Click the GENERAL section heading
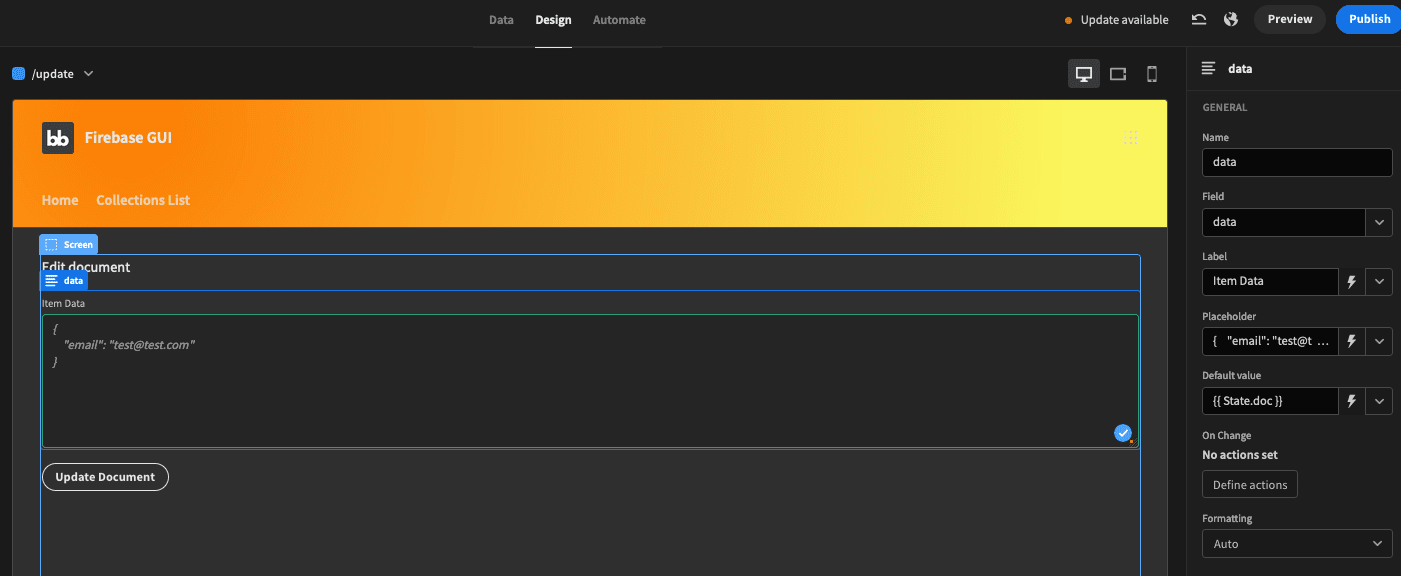Viewport: 1401px width, 576px height. point(1225,107)
